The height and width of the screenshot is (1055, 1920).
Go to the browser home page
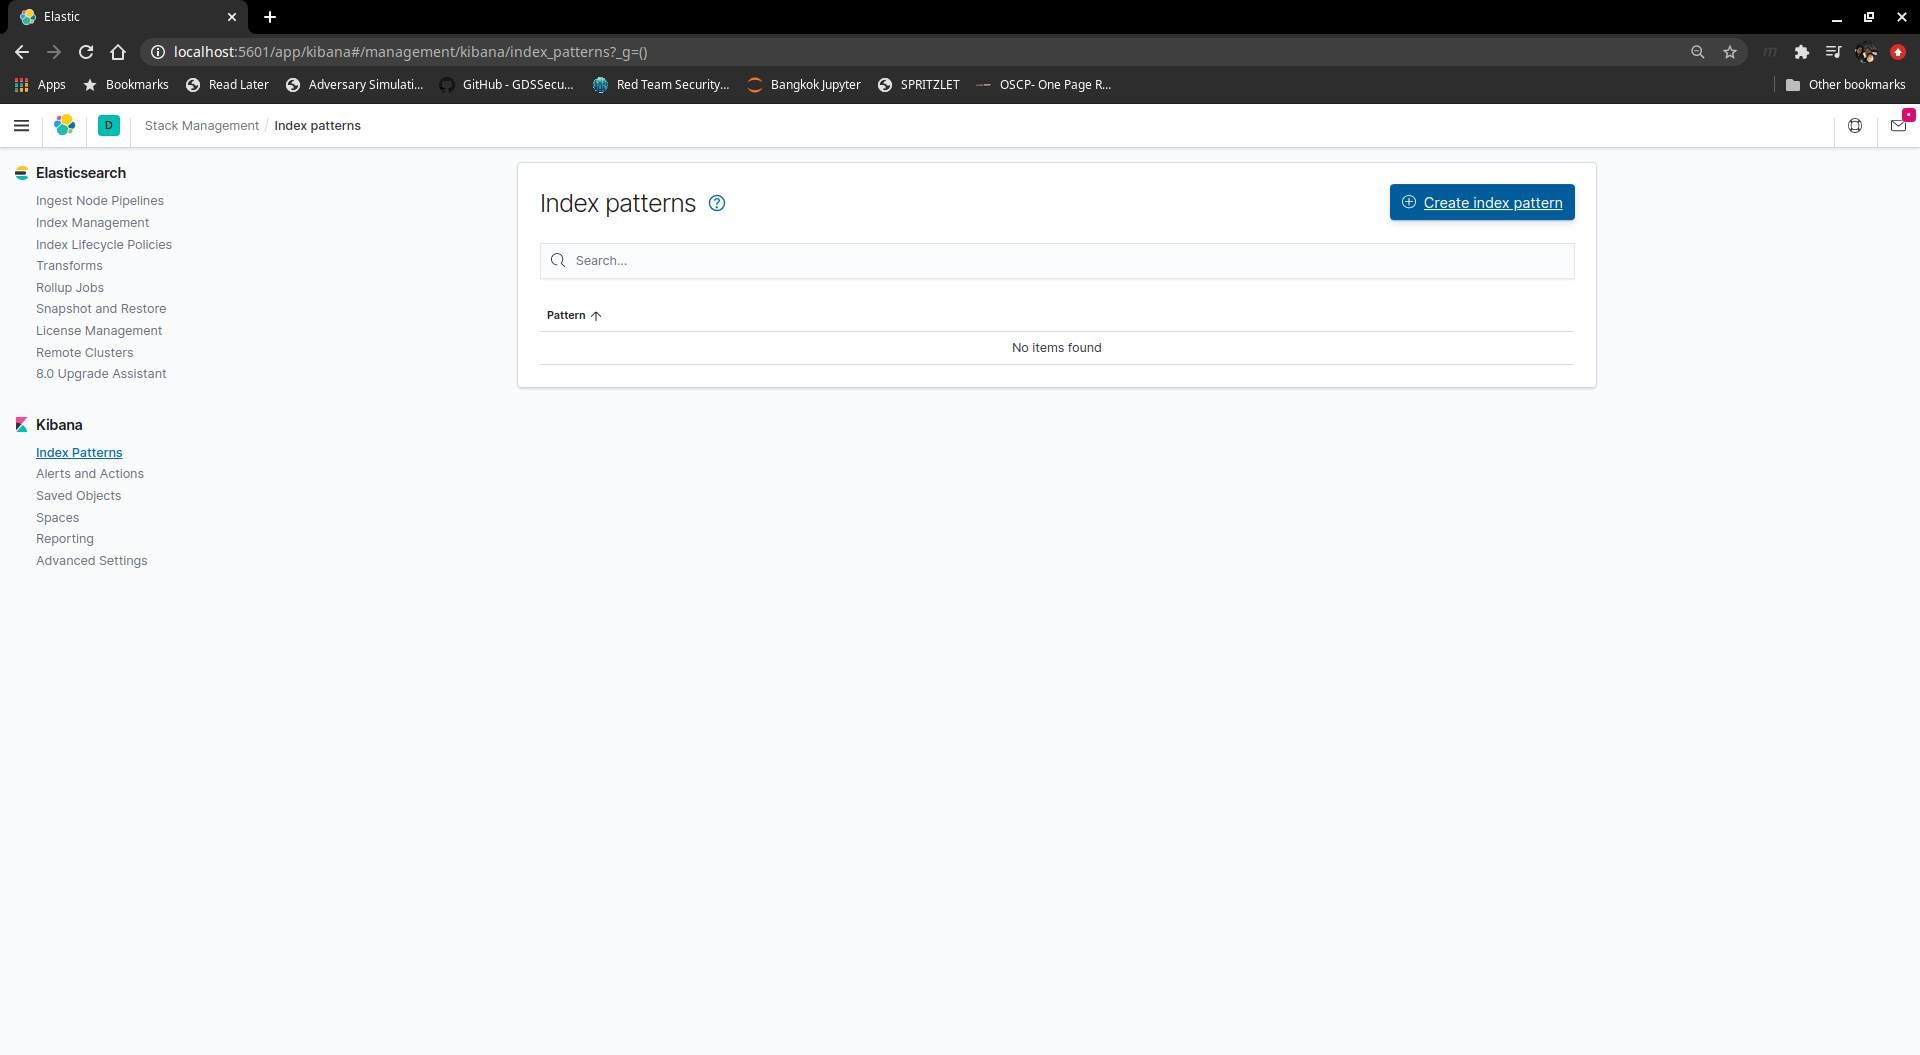118,52
